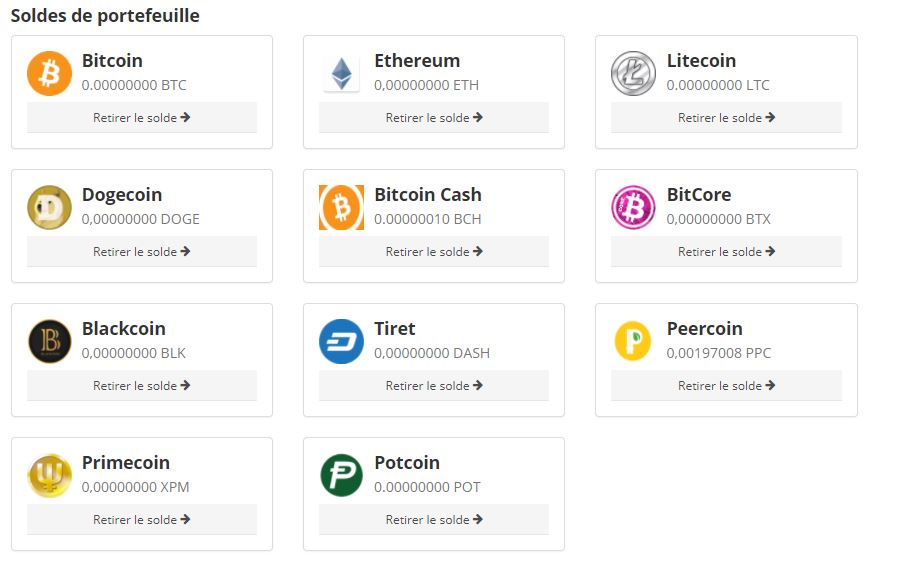This screenshot has height=570, width=902.
Task: Open Retirer le solde under Dogecoin
Action: coord(142,251)
